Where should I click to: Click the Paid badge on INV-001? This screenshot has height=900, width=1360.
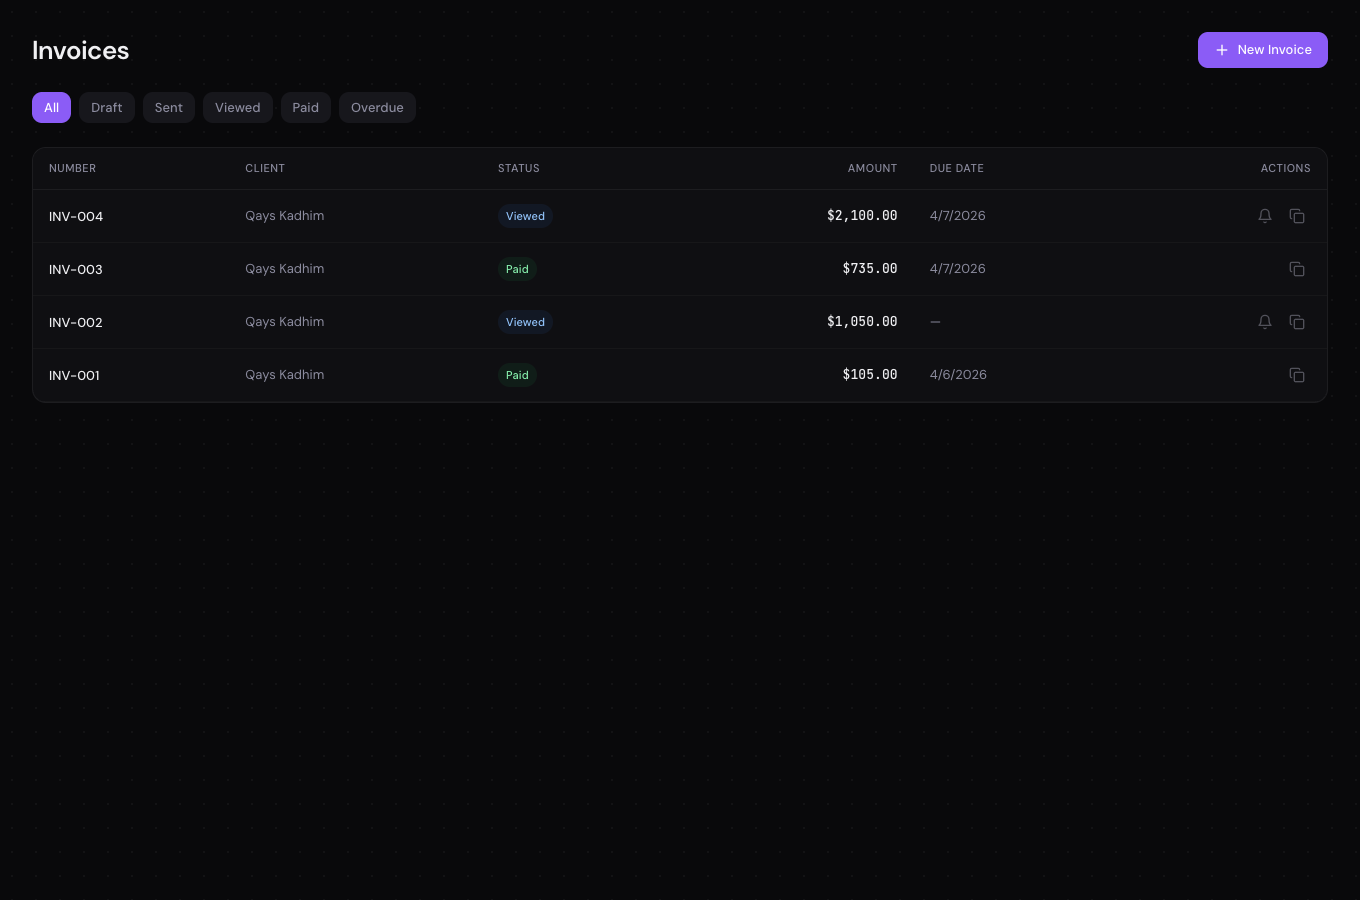point(517,375)
